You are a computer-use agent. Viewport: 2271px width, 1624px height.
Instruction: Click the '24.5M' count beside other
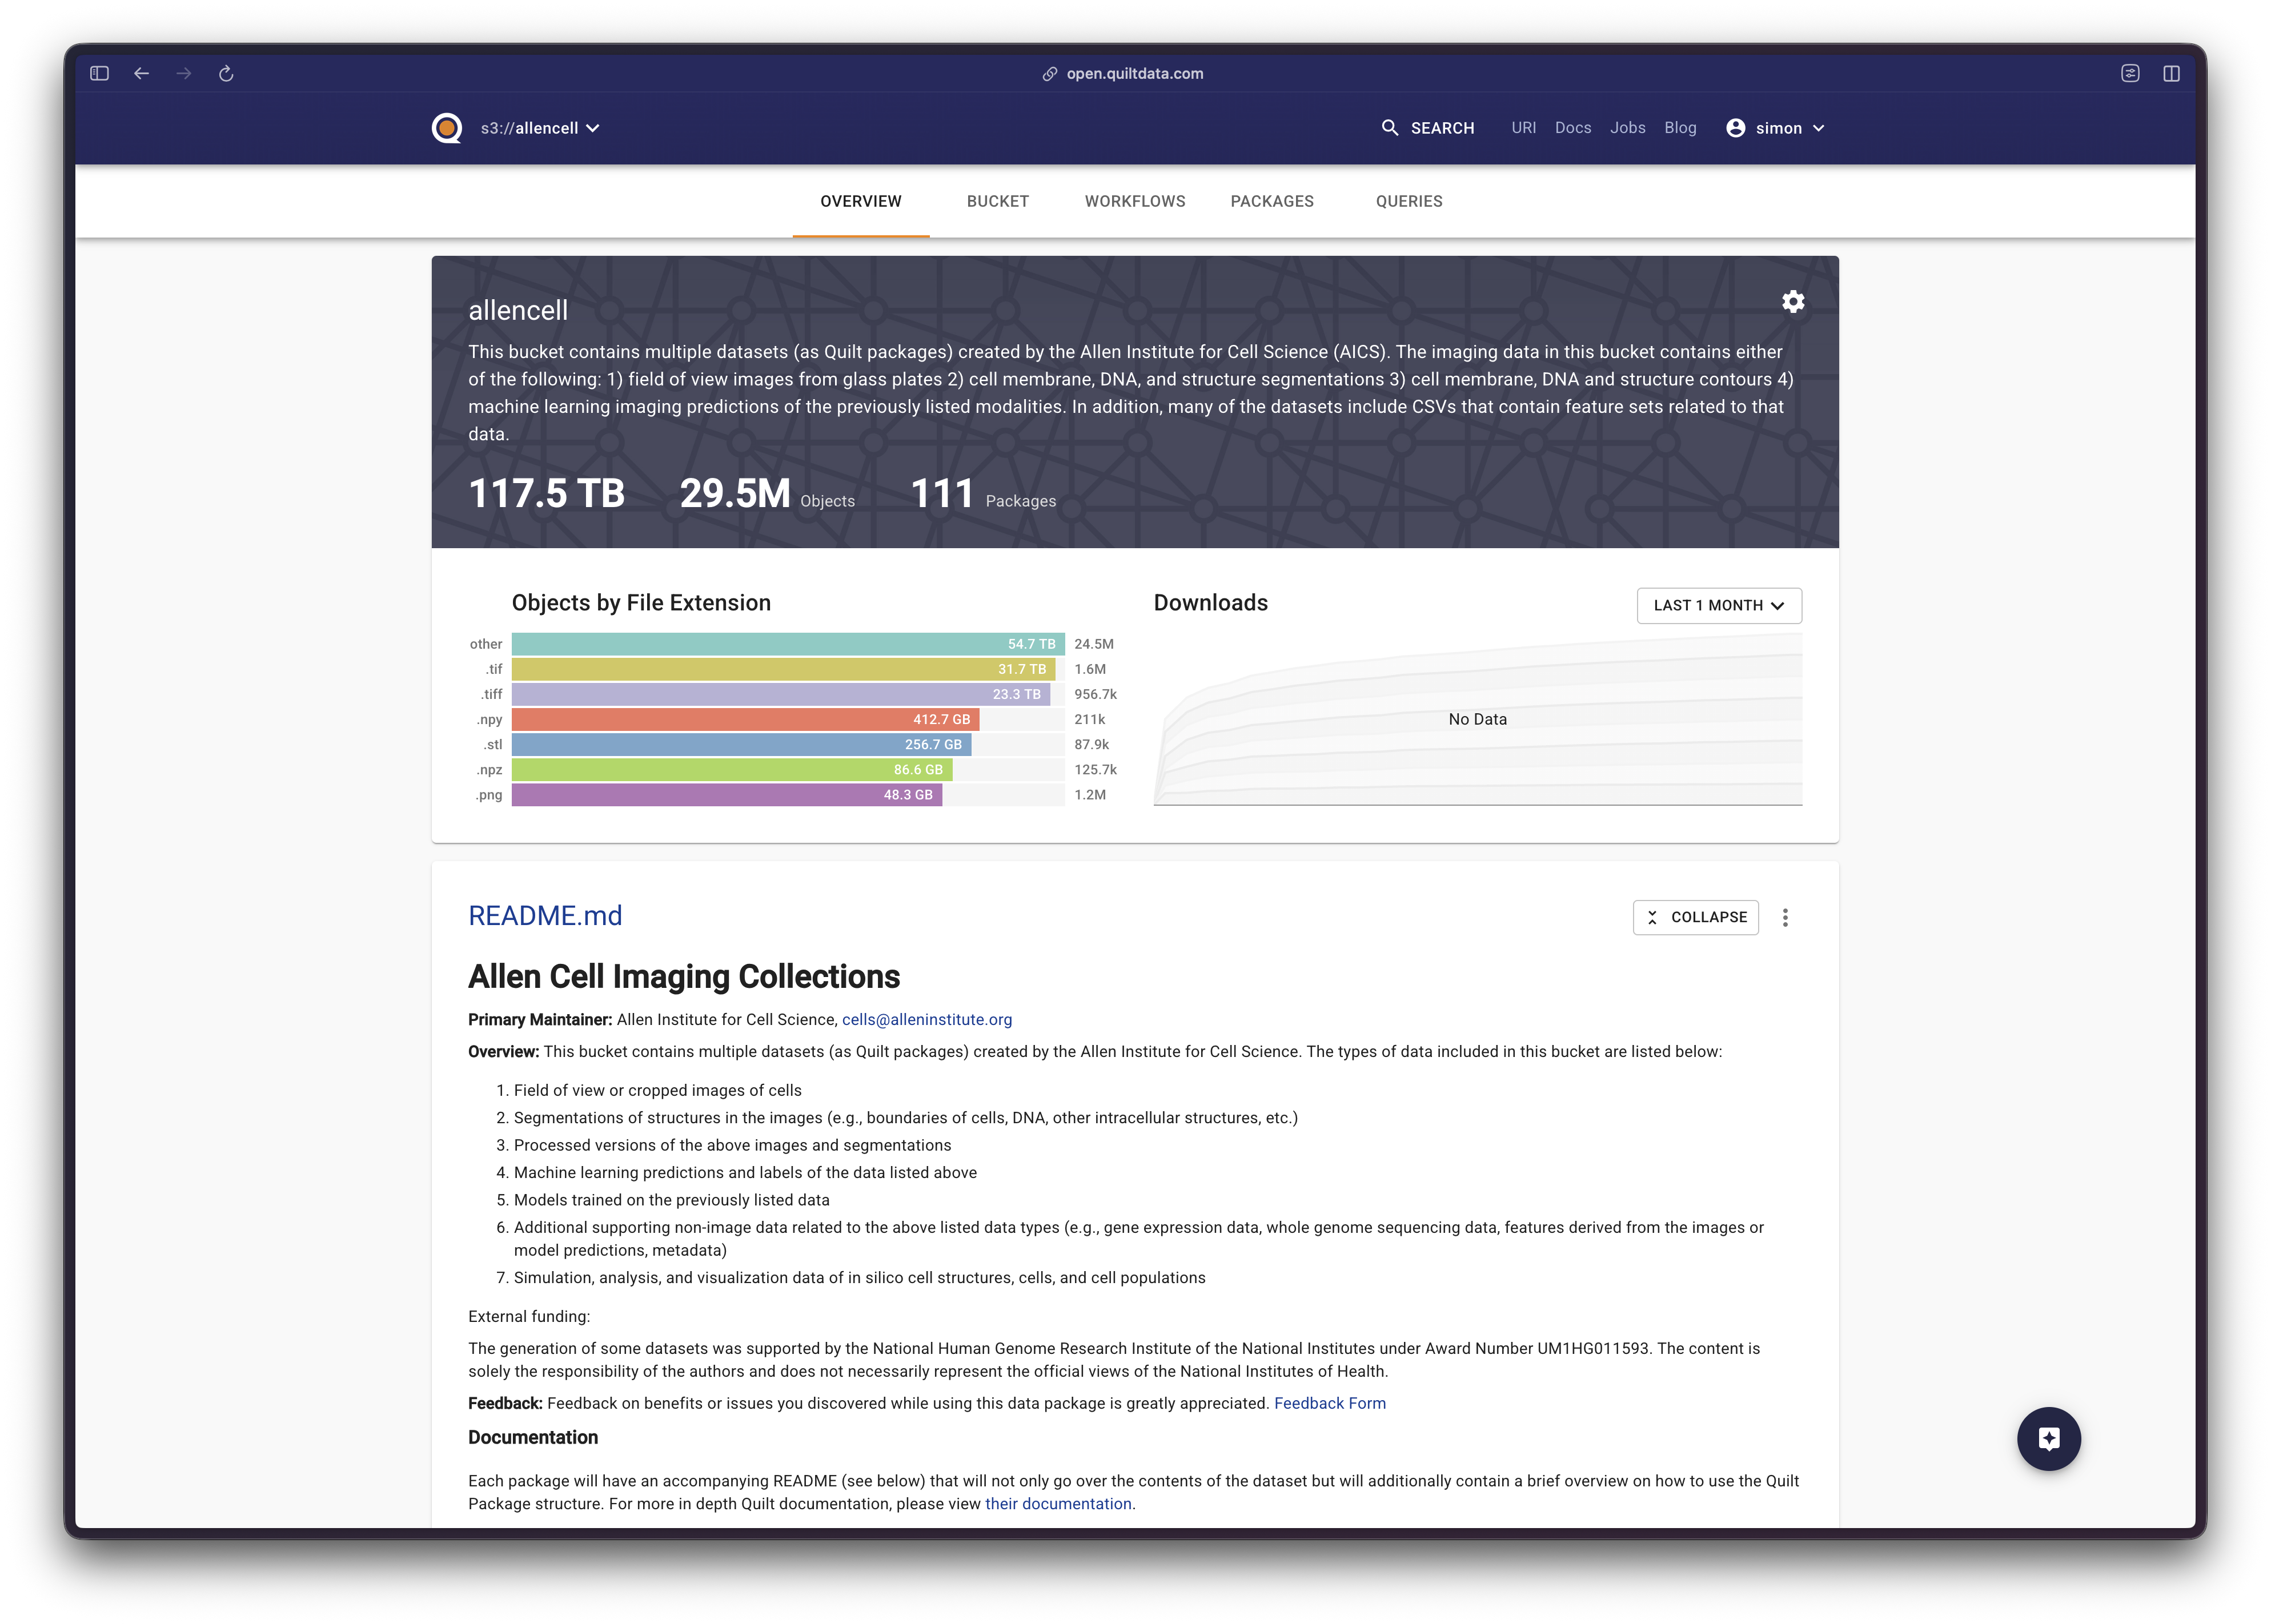point(1094,644)
